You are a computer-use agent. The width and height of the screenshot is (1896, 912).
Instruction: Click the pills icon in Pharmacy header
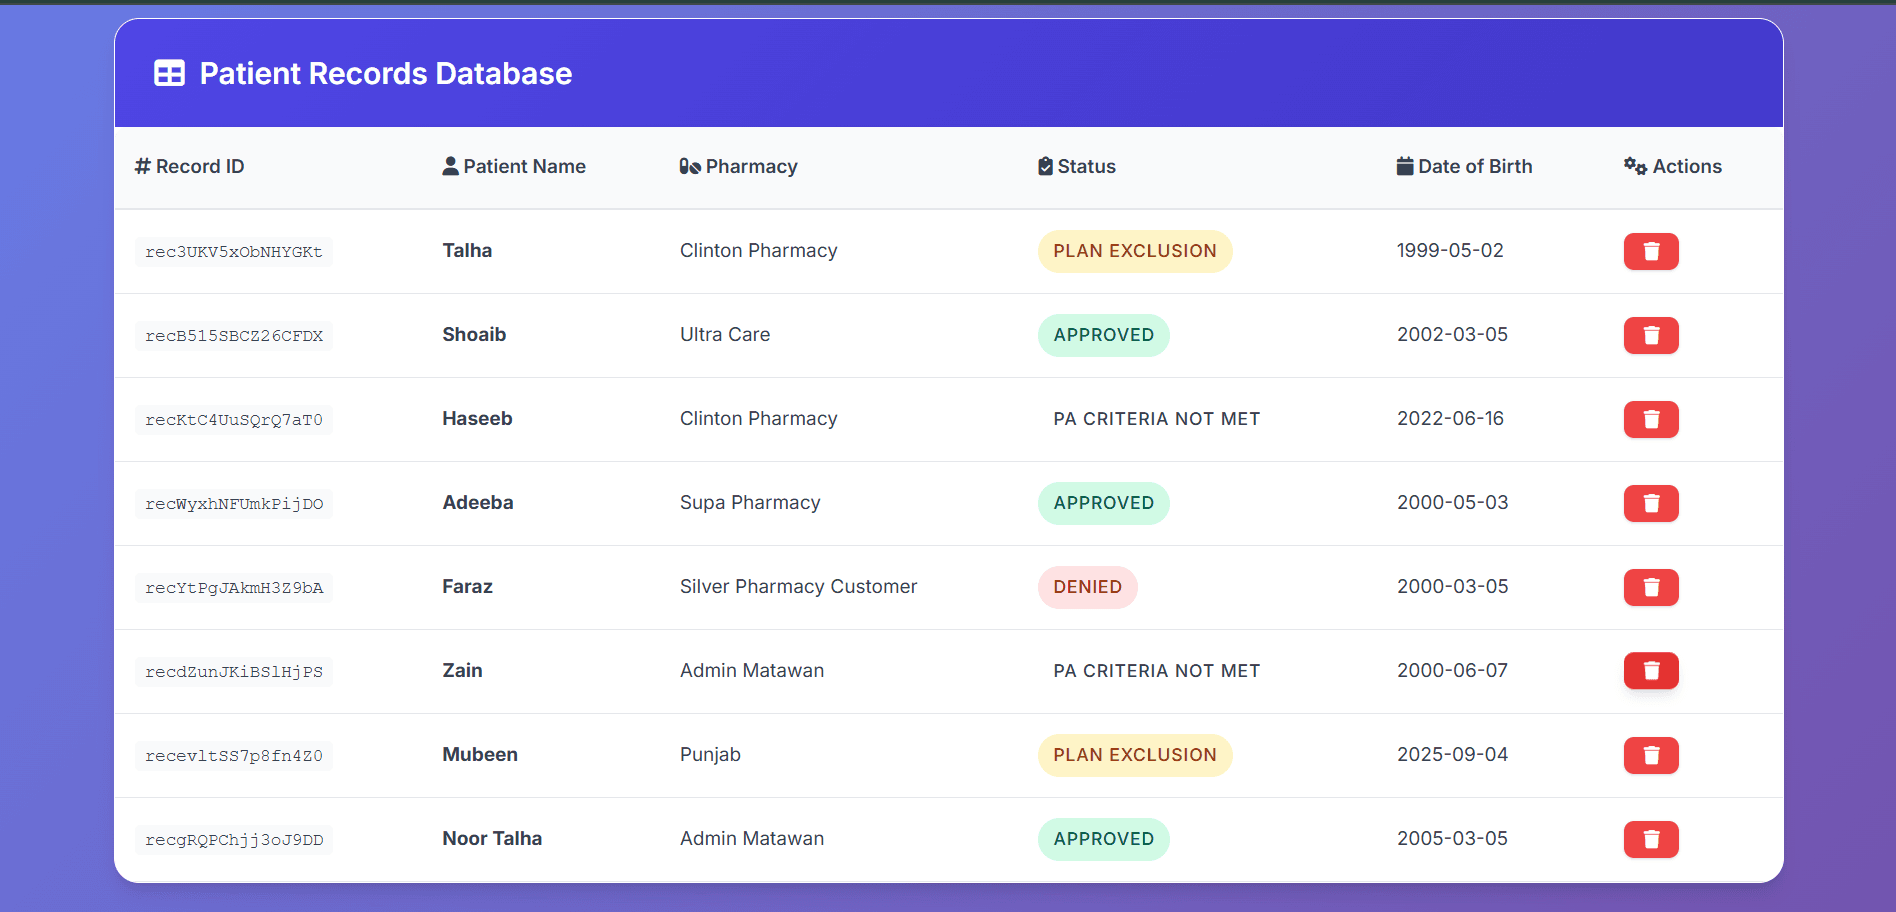[690, 166]
